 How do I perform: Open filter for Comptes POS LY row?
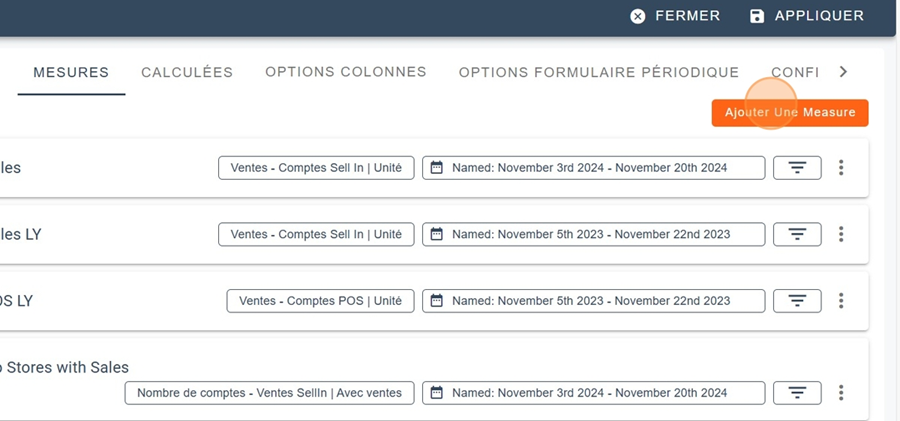[797, 301]
